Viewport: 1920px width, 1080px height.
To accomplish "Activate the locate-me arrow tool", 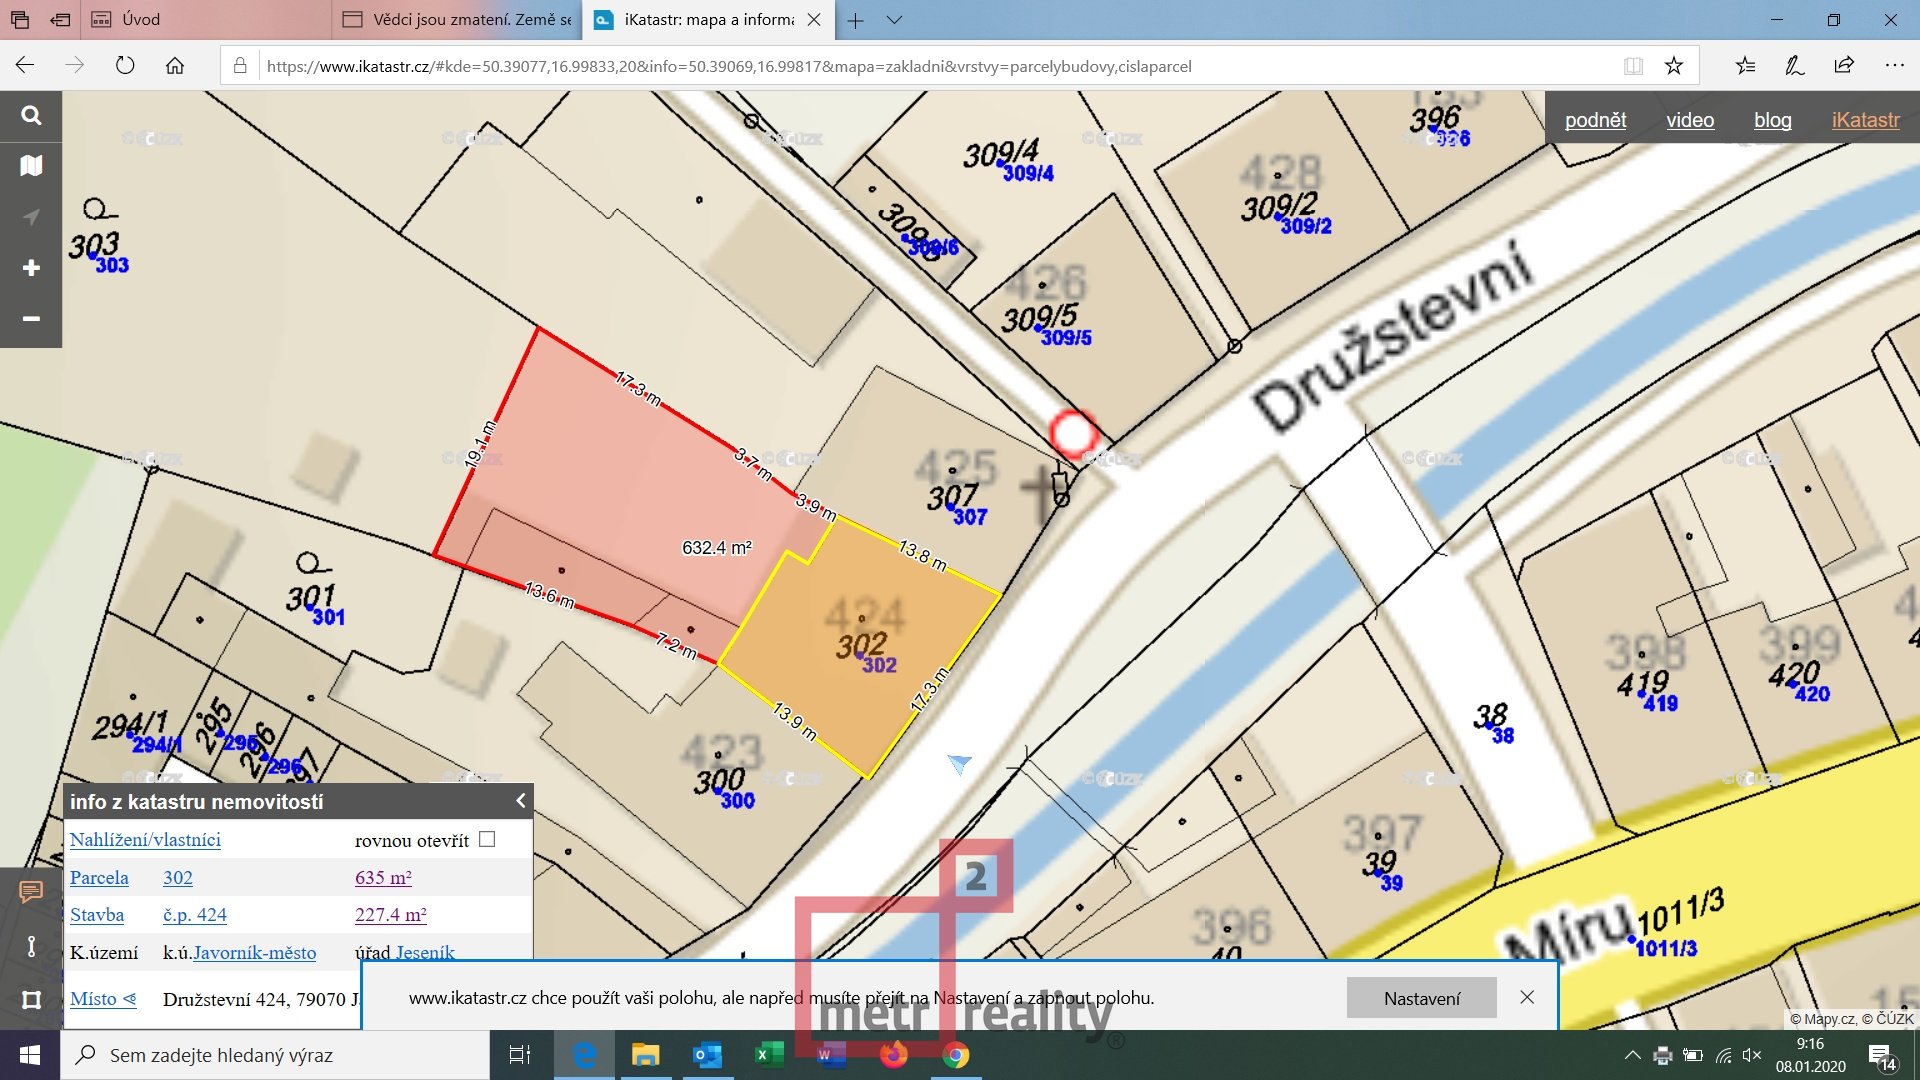I will 31,217.
